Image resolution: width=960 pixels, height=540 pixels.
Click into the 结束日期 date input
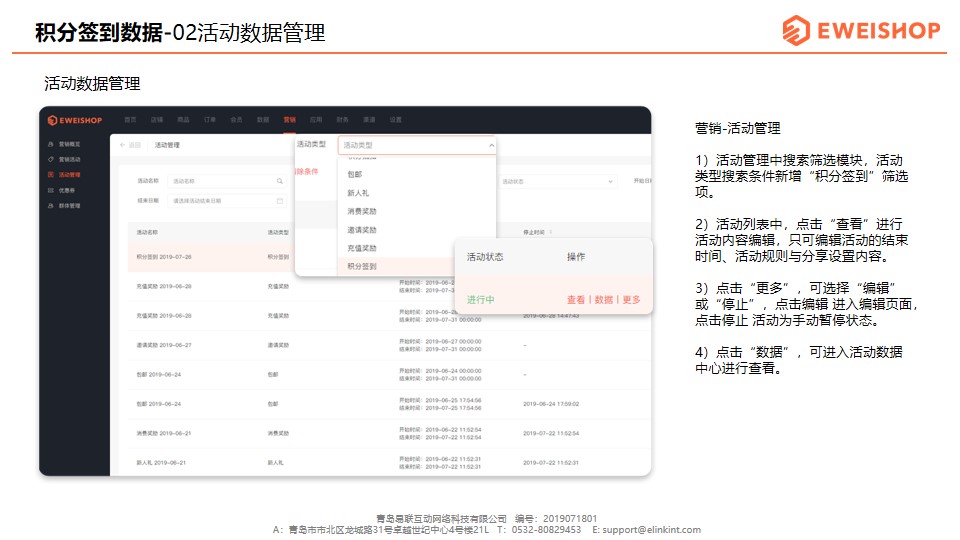click(x=226, y=201)
